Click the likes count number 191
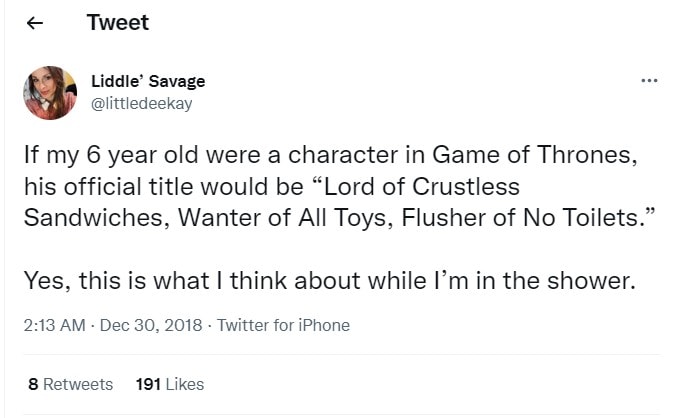 (x=146, y=384)
